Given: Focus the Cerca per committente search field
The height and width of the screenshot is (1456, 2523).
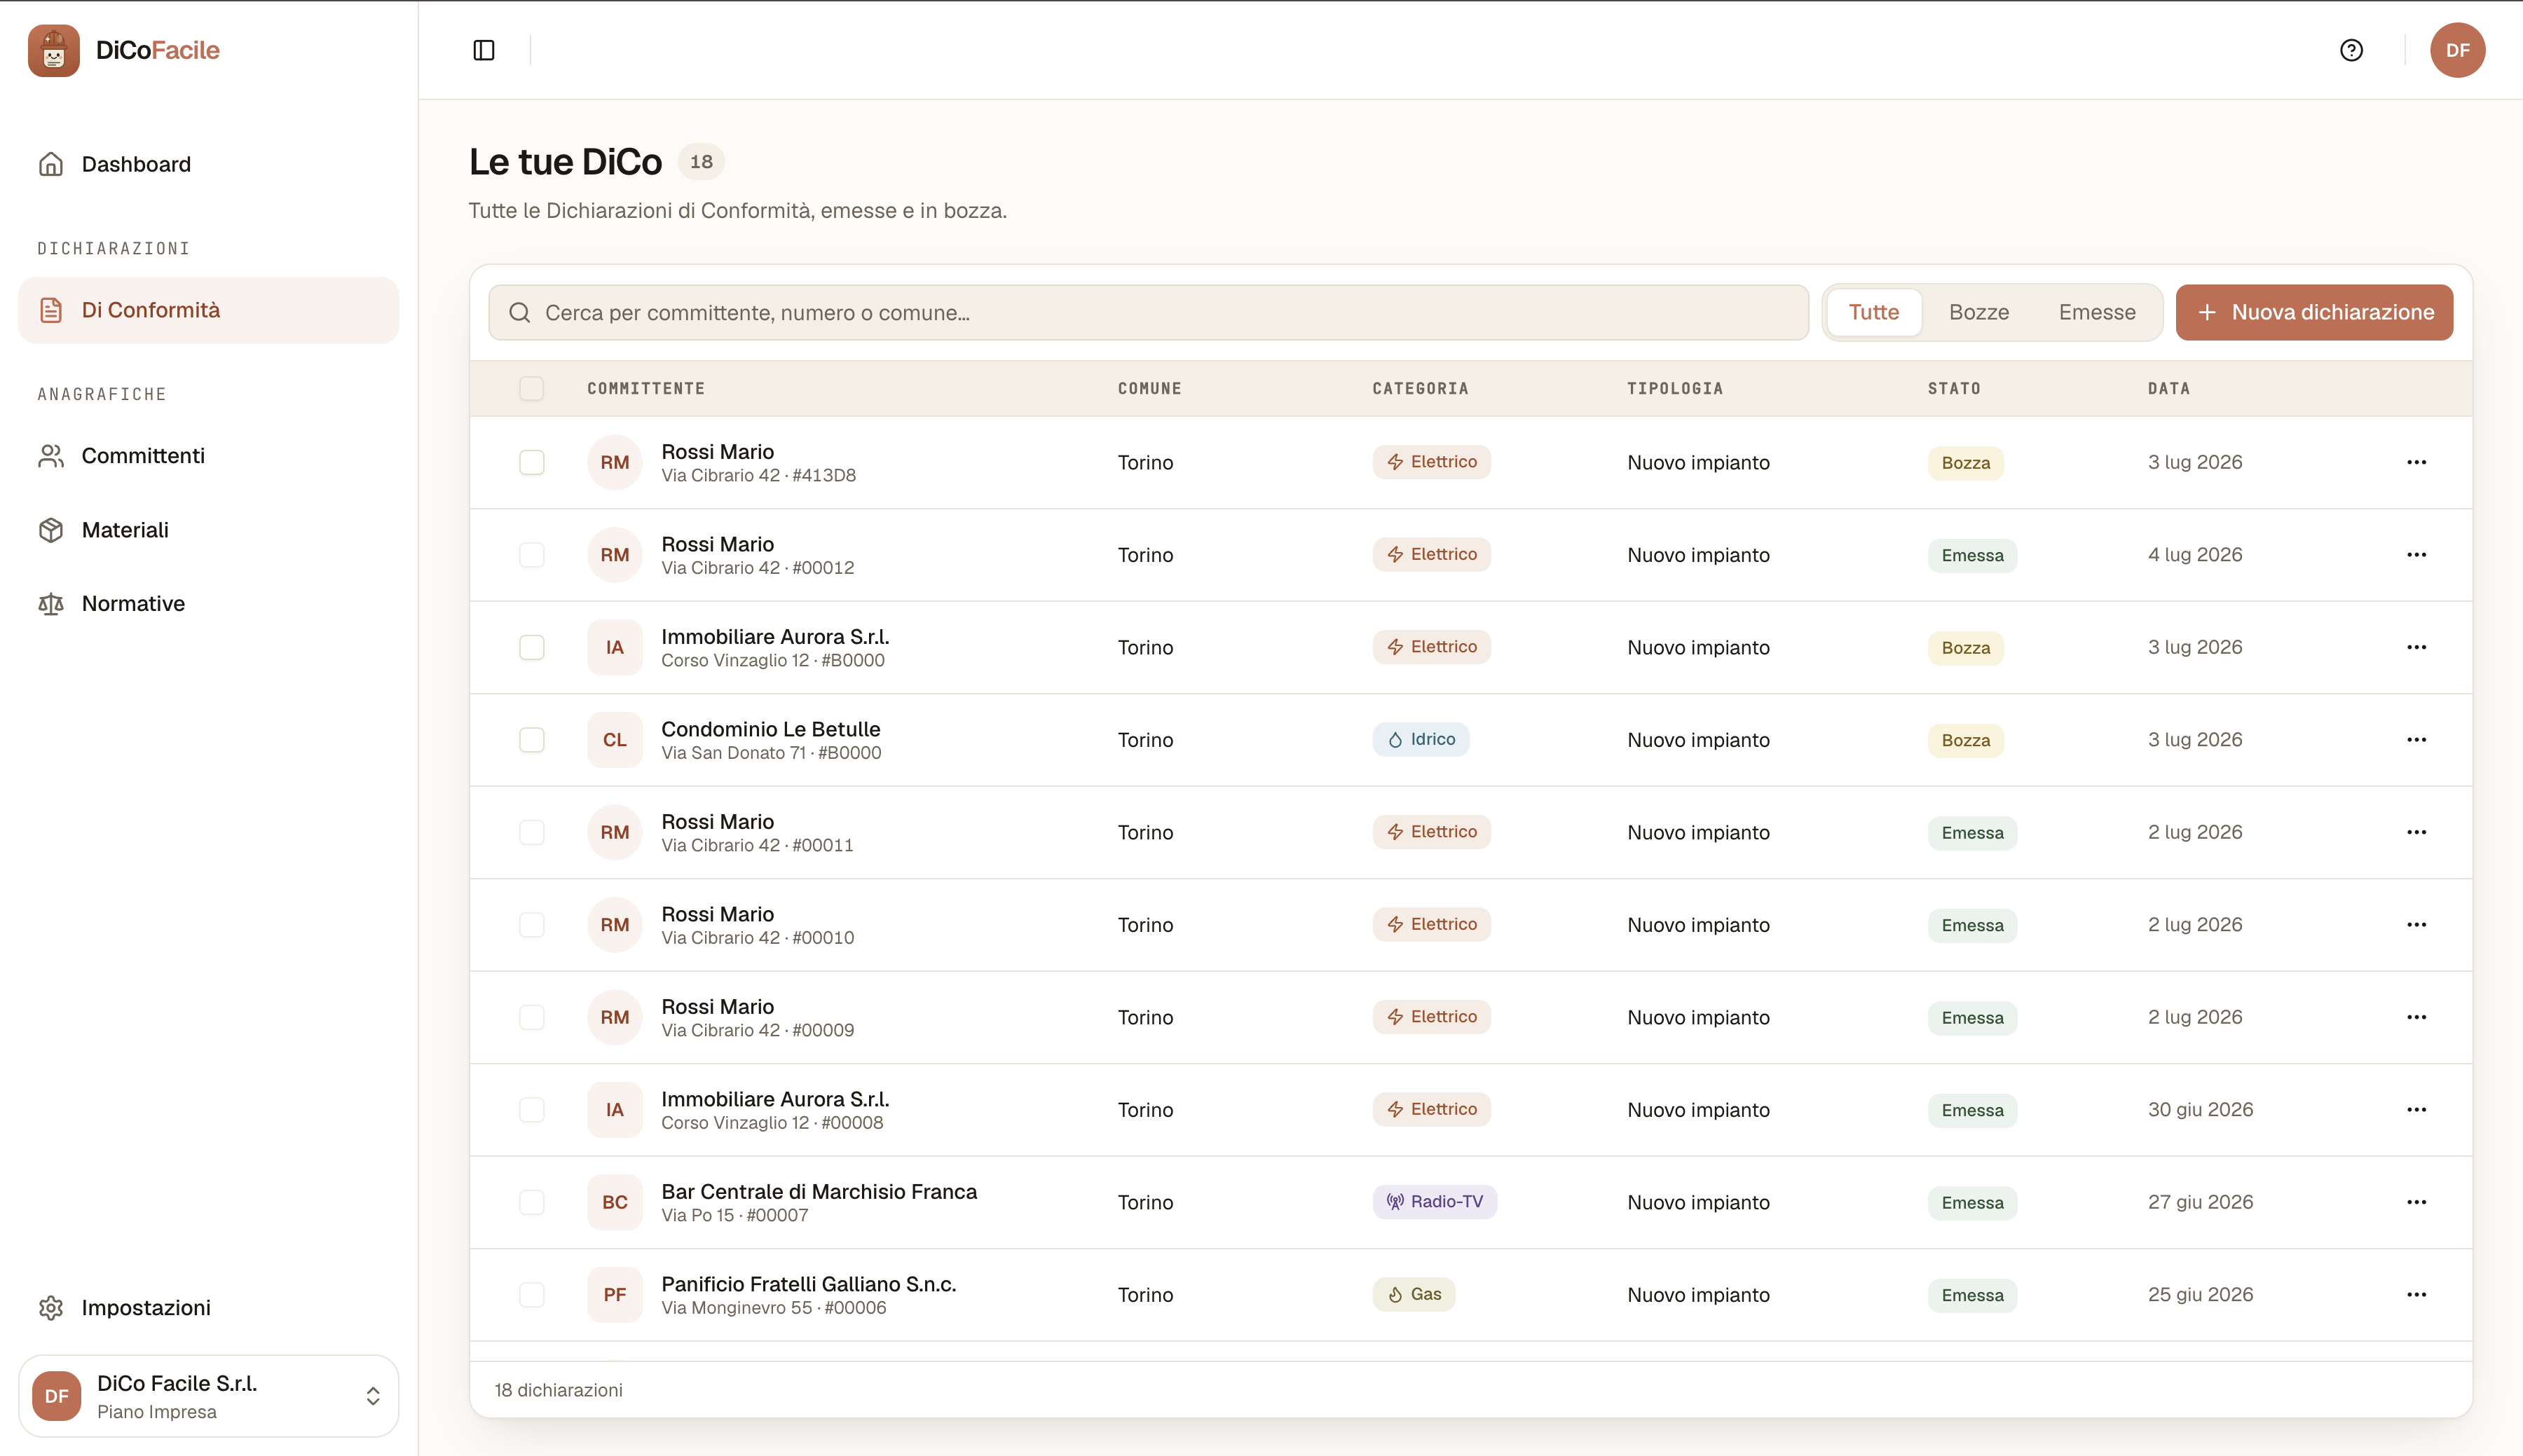Looking at the screenshot, I should [1148, 313].
